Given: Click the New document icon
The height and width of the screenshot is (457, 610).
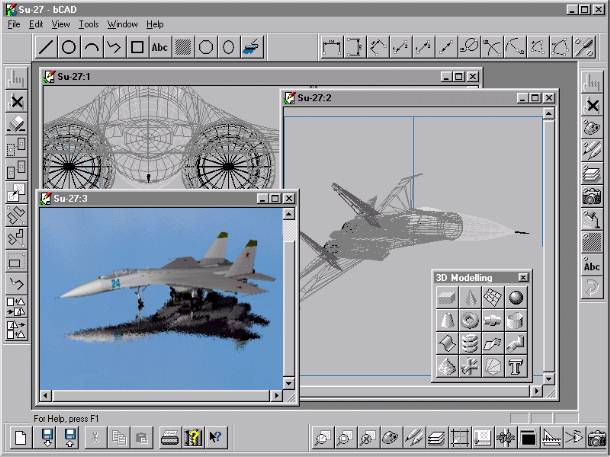Looking at the screenshot, I should [x=20, y=437].
